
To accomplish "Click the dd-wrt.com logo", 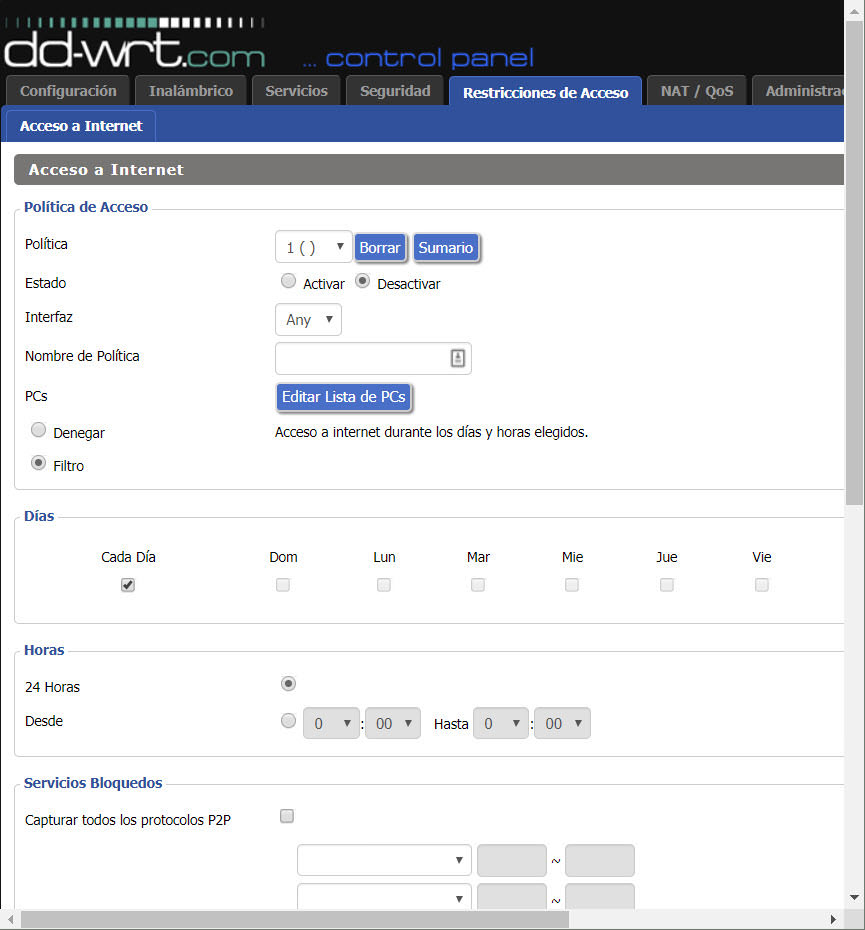I will [x=135, y=48].
